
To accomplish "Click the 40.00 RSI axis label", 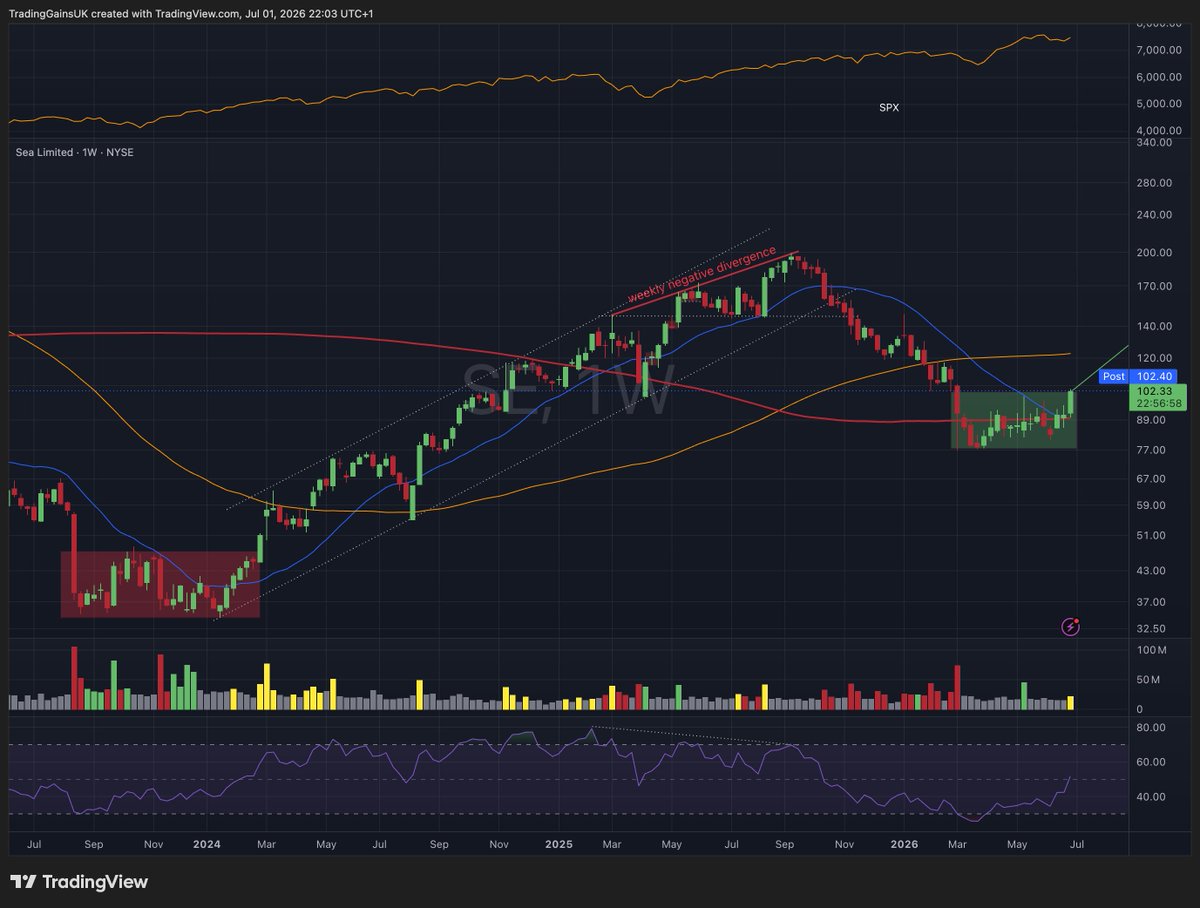I will pos(1152,797).
